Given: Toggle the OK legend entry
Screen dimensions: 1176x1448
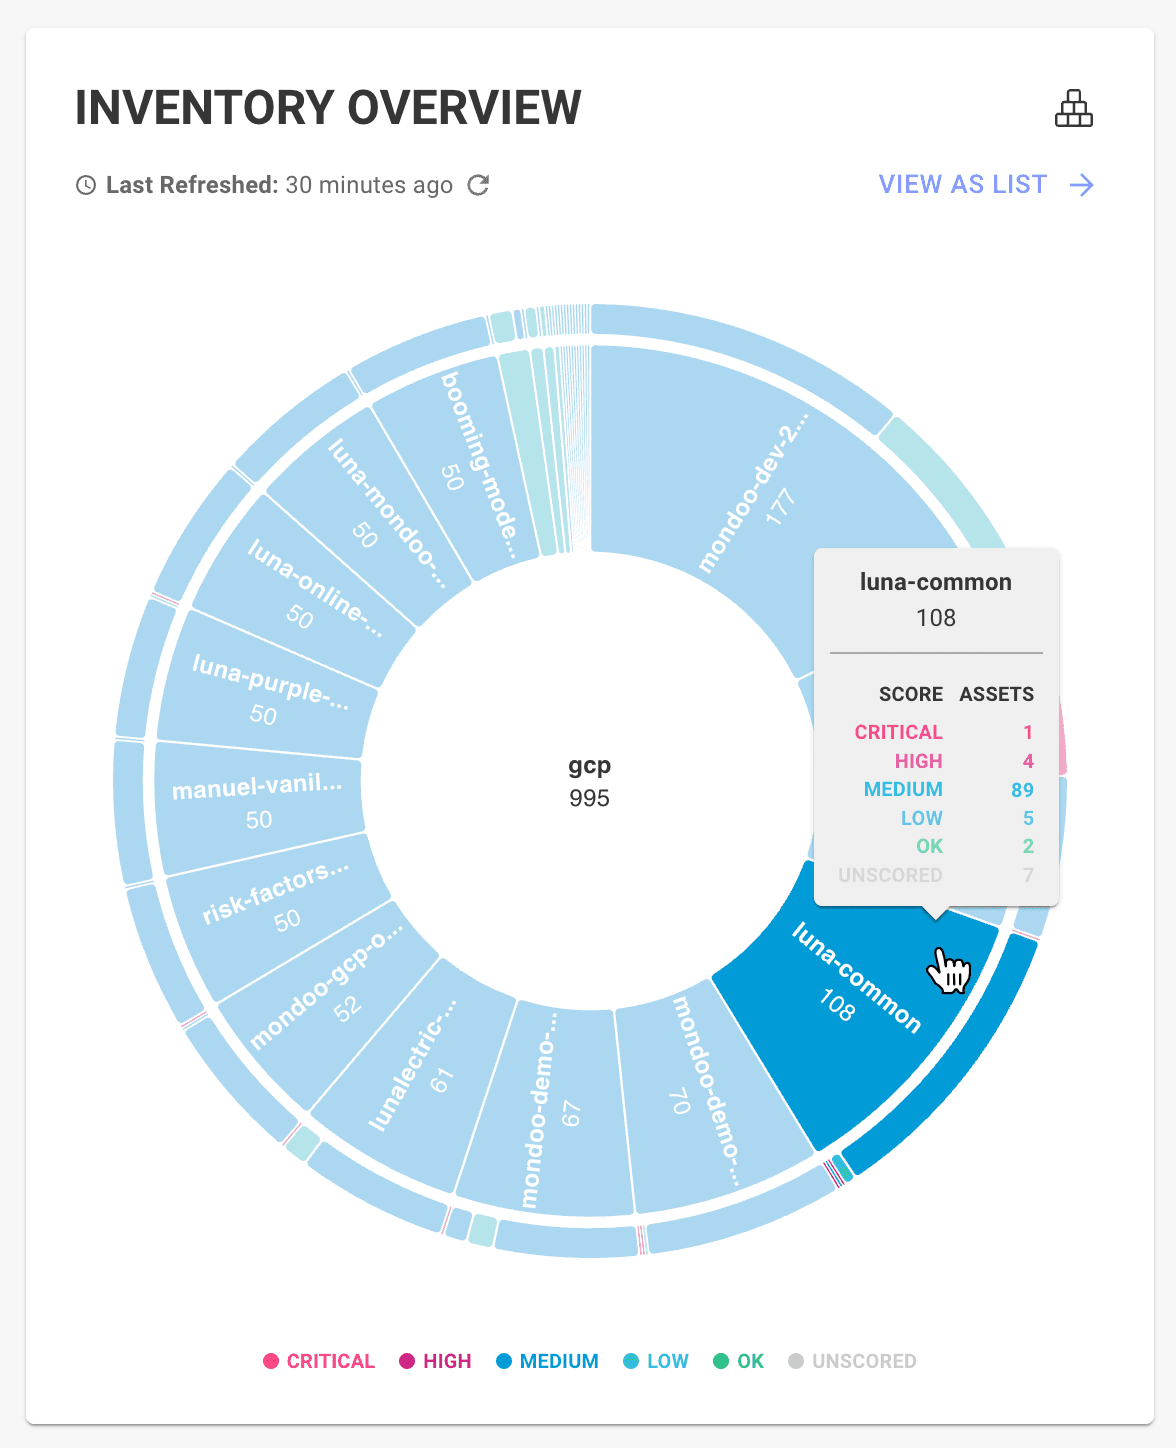Looking at the screenshot, I should point(738,1361).
